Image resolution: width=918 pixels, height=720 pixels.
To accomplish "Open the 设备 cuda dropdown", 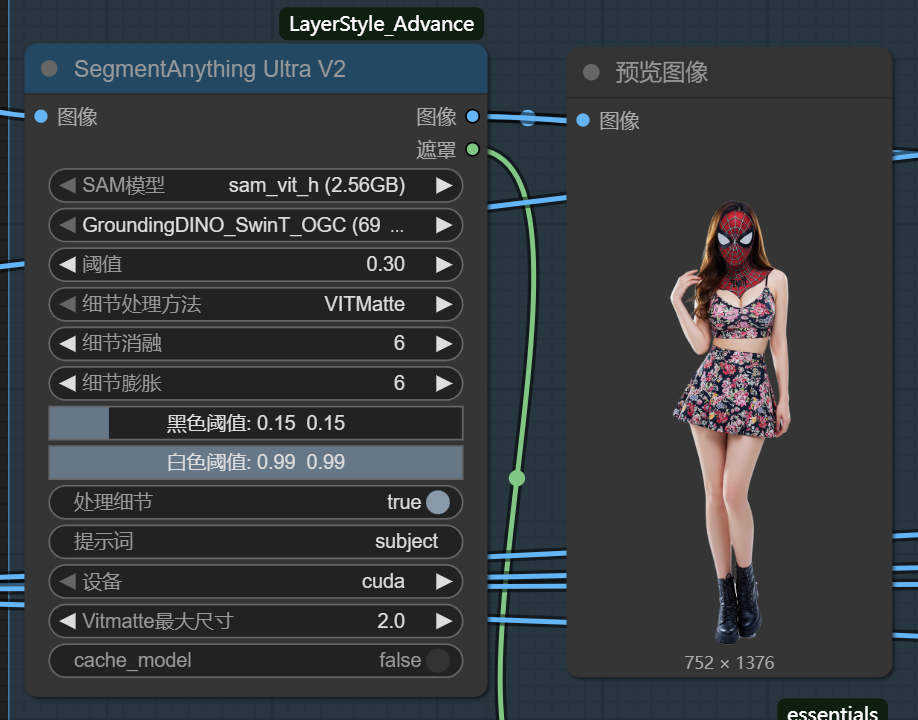I will (256, 581).
